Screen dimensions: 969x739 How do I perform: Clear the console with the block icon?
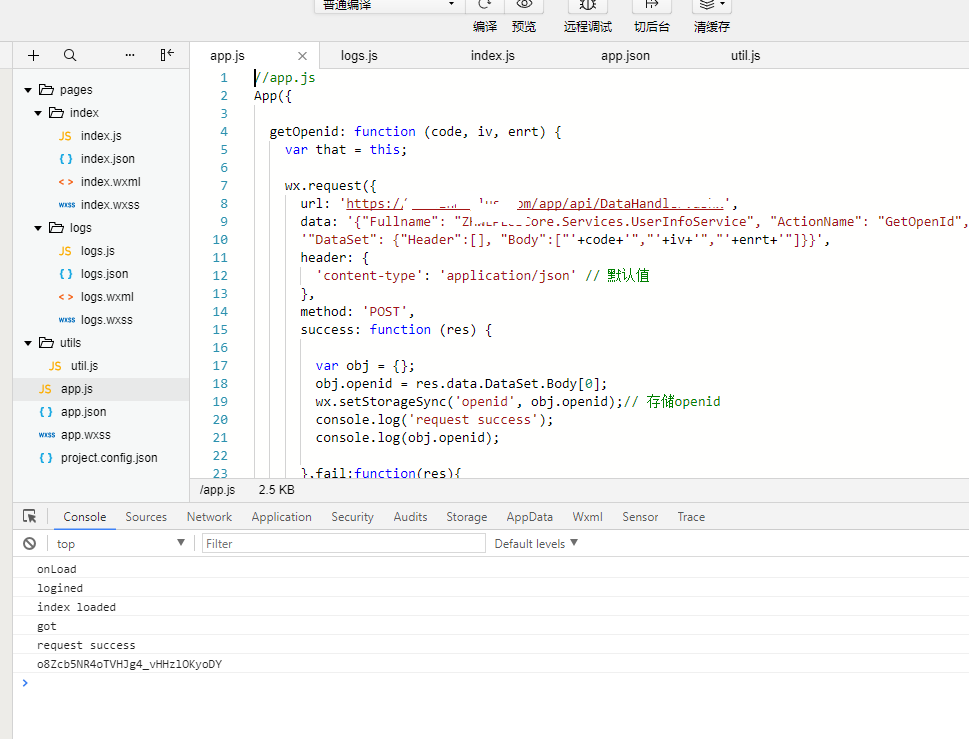pyautogui.click(x=30, y=543)
